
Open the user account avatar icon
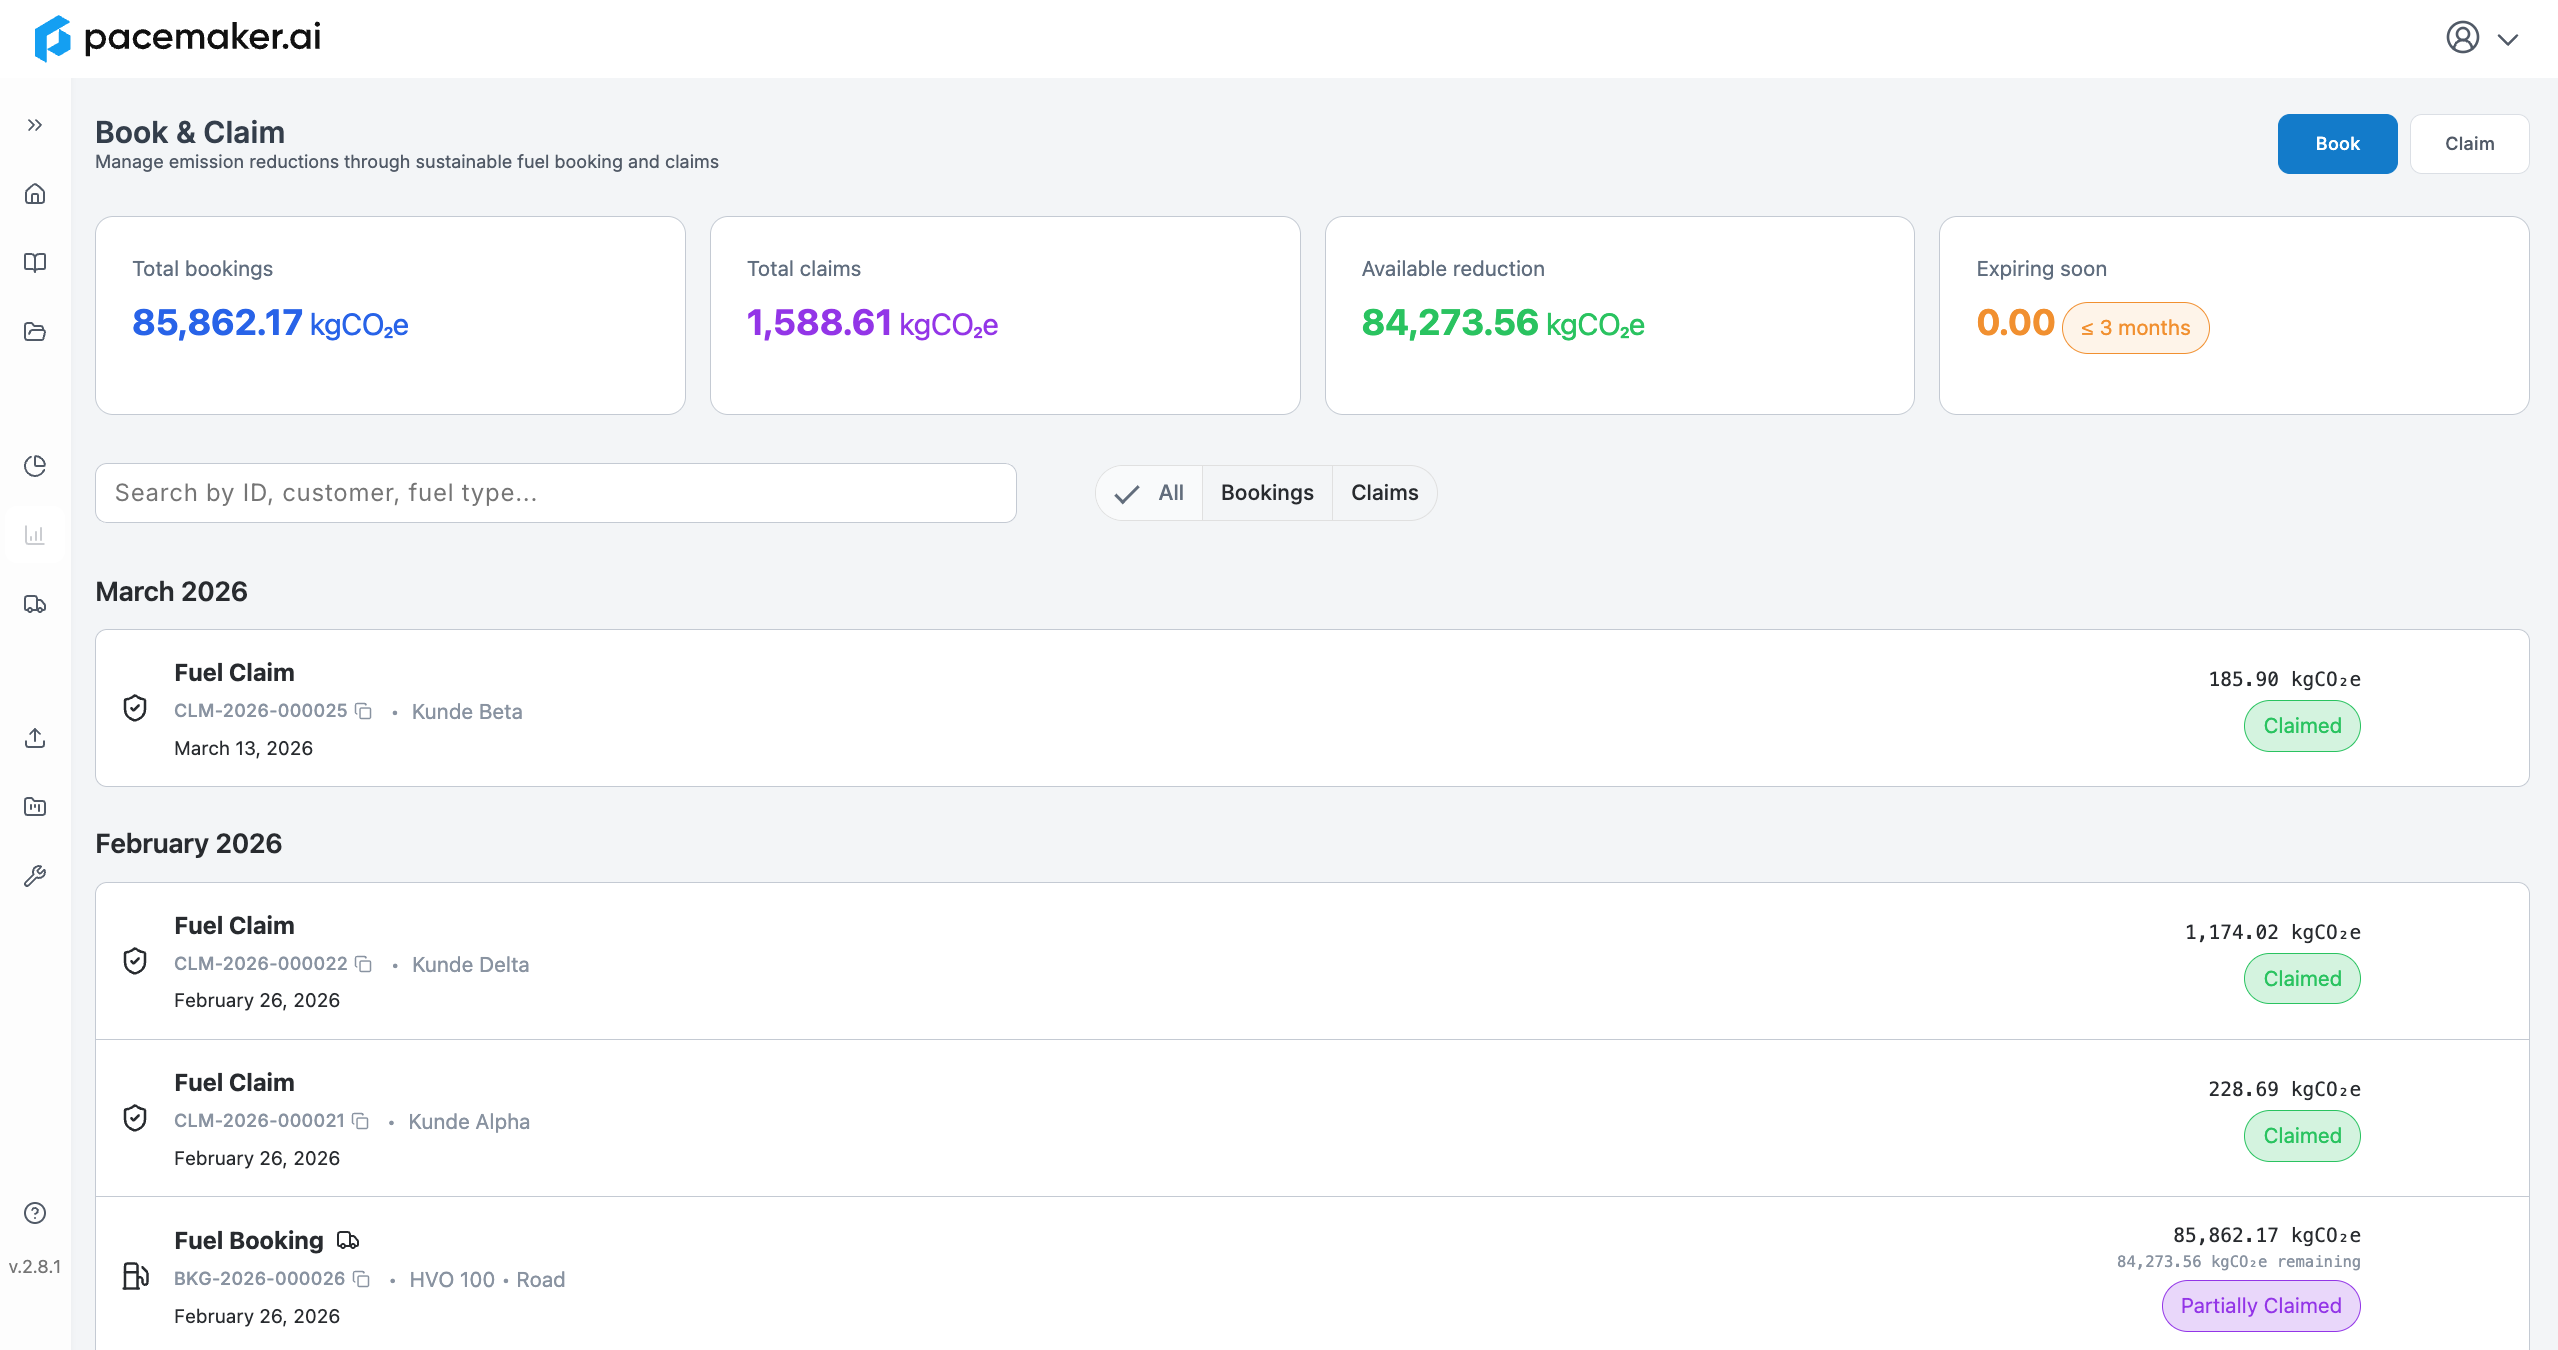pyautogui.click(x=2463, y=38)
